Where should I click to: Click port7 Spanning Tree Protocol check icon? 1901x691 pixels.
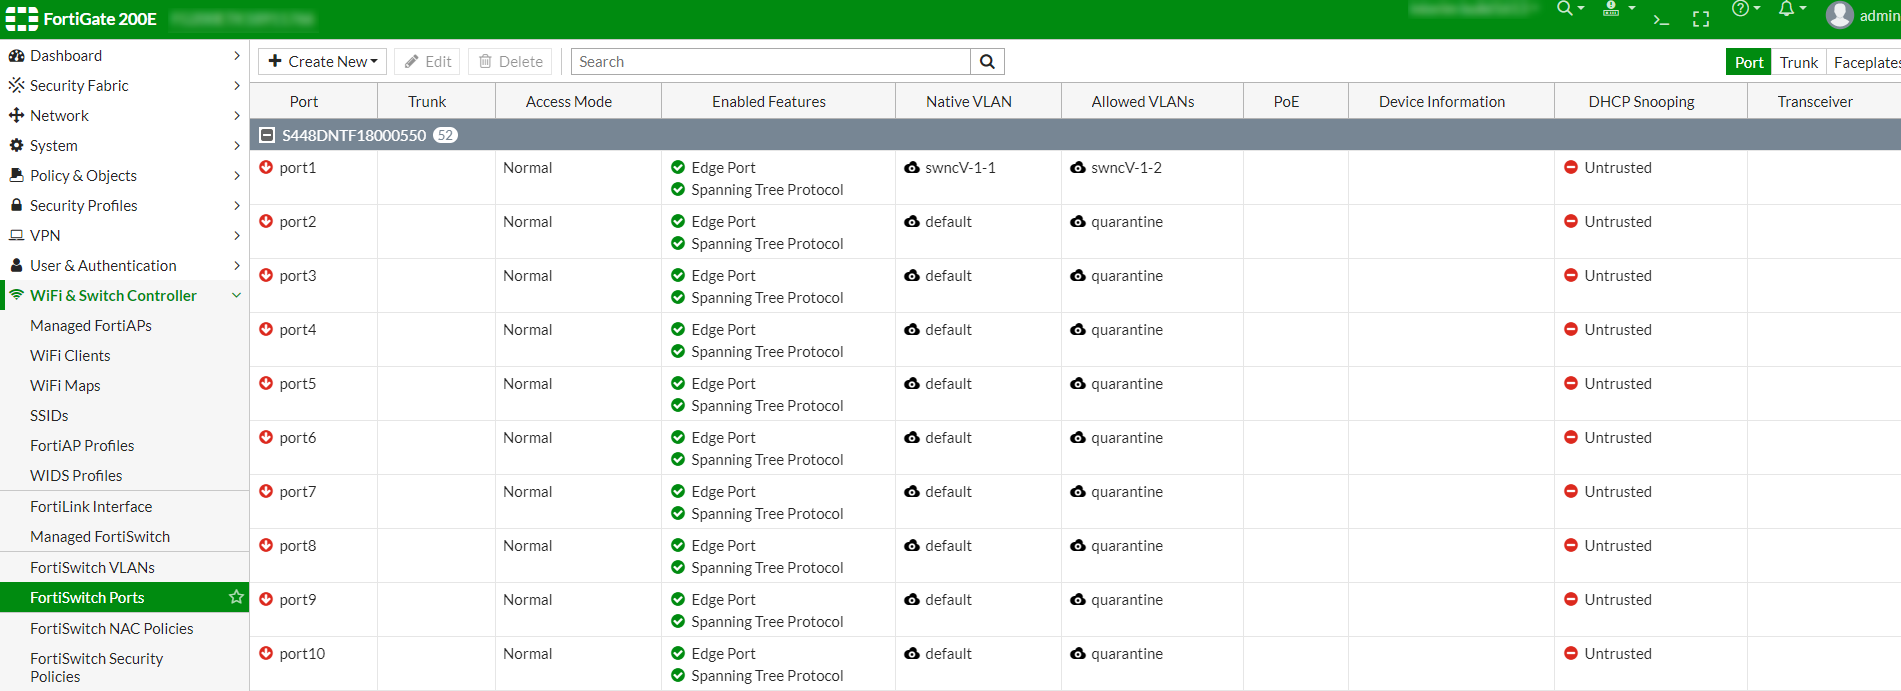(678, 514)
